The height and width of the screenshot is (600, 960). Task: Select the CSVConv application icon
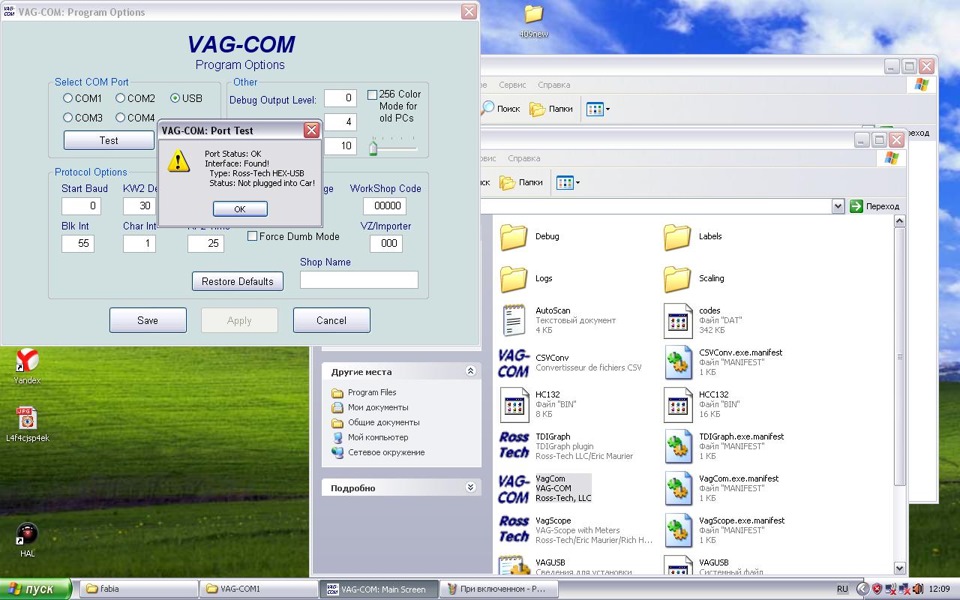(513, 363)
